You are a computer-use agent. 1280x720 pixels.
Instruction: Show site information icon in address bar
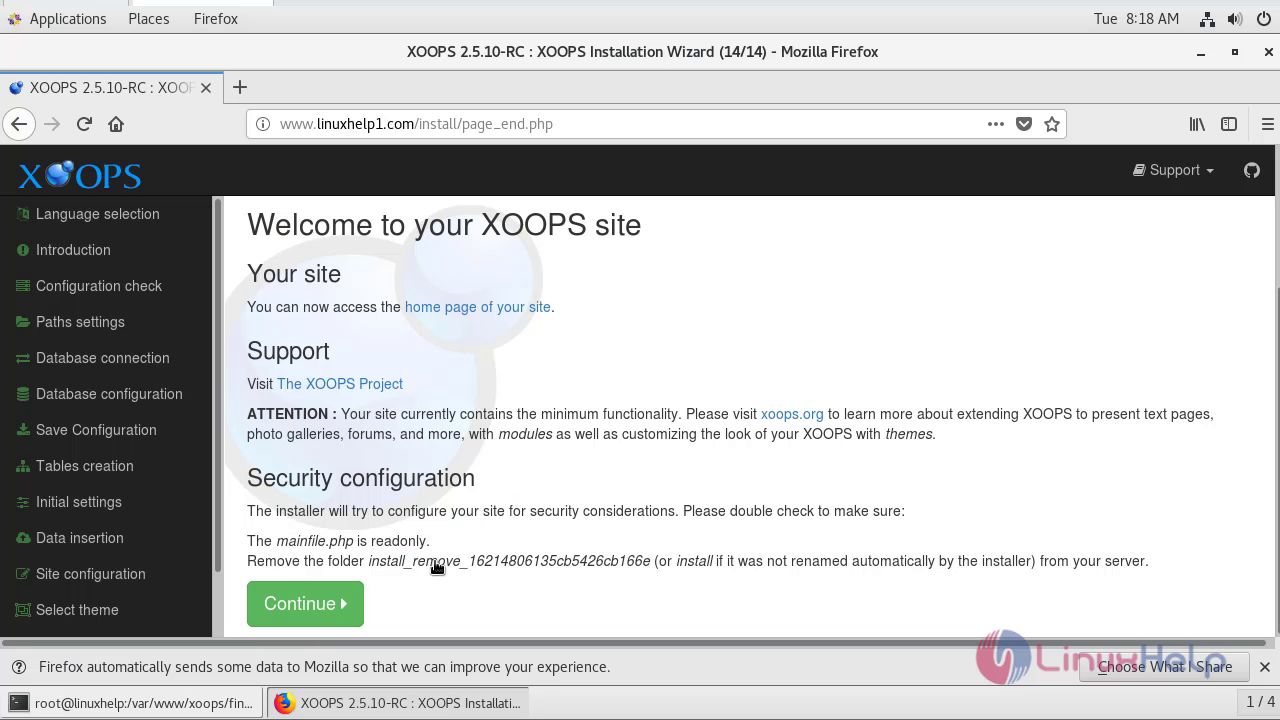263,124
